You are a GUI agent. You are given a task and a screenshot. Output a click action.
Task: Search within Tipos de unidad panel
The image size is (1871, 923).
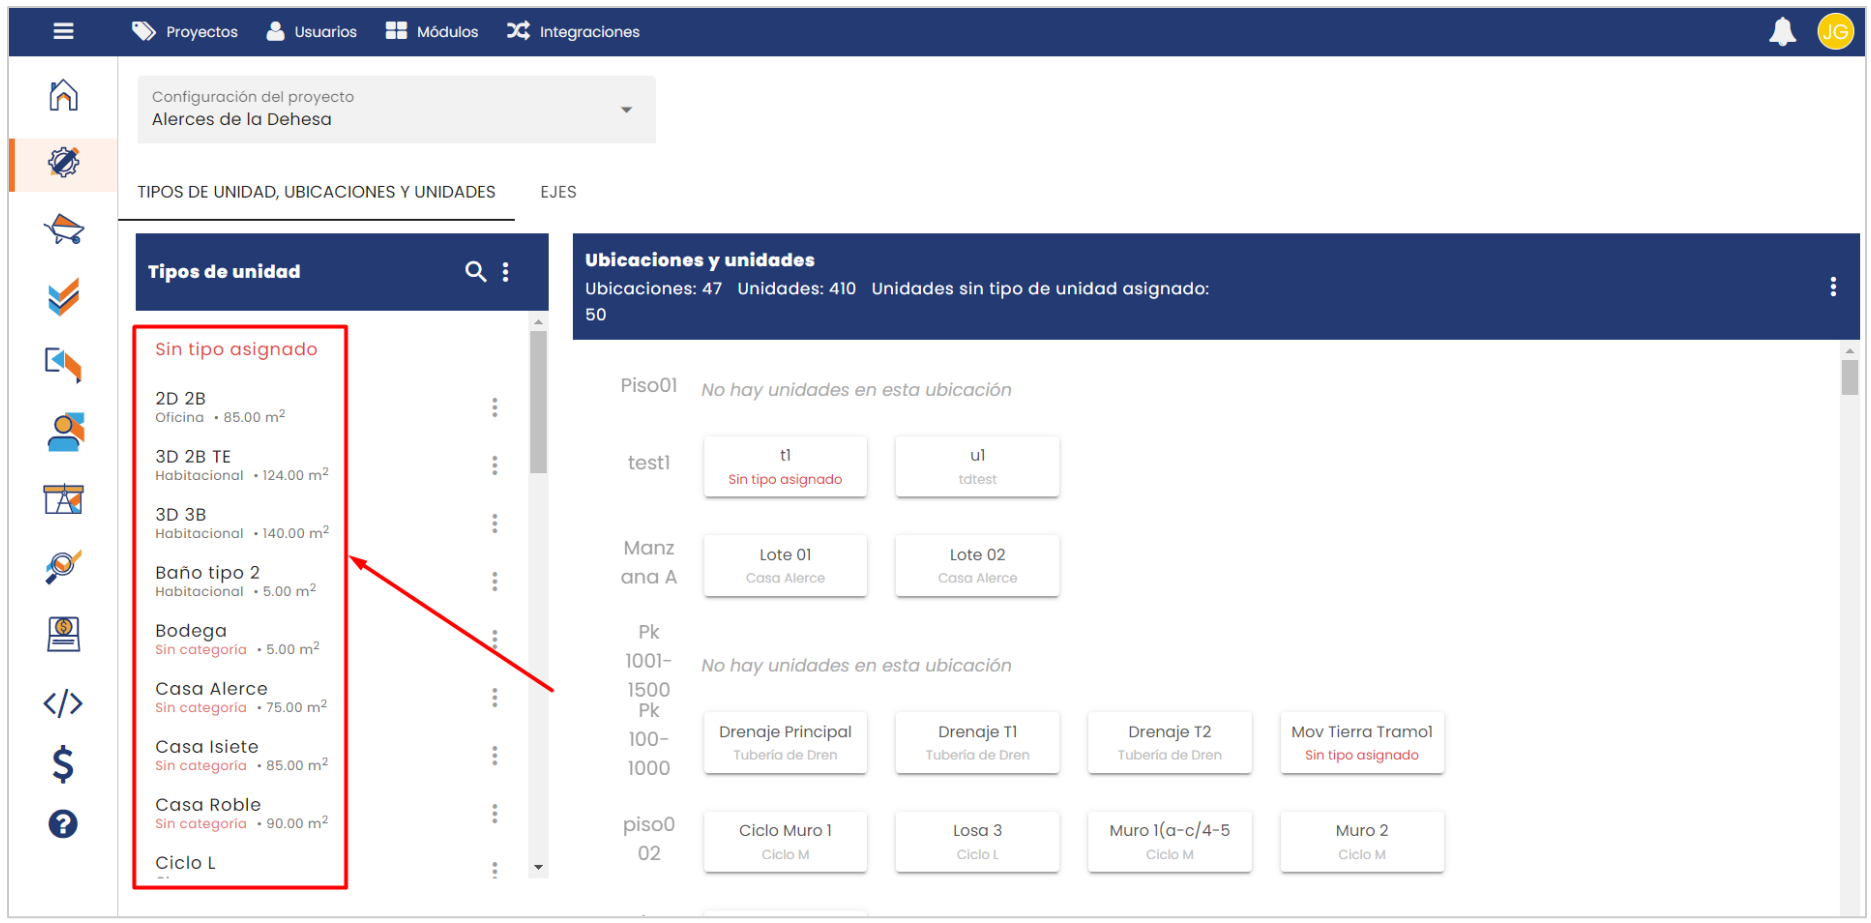click(x=475, y=271)
